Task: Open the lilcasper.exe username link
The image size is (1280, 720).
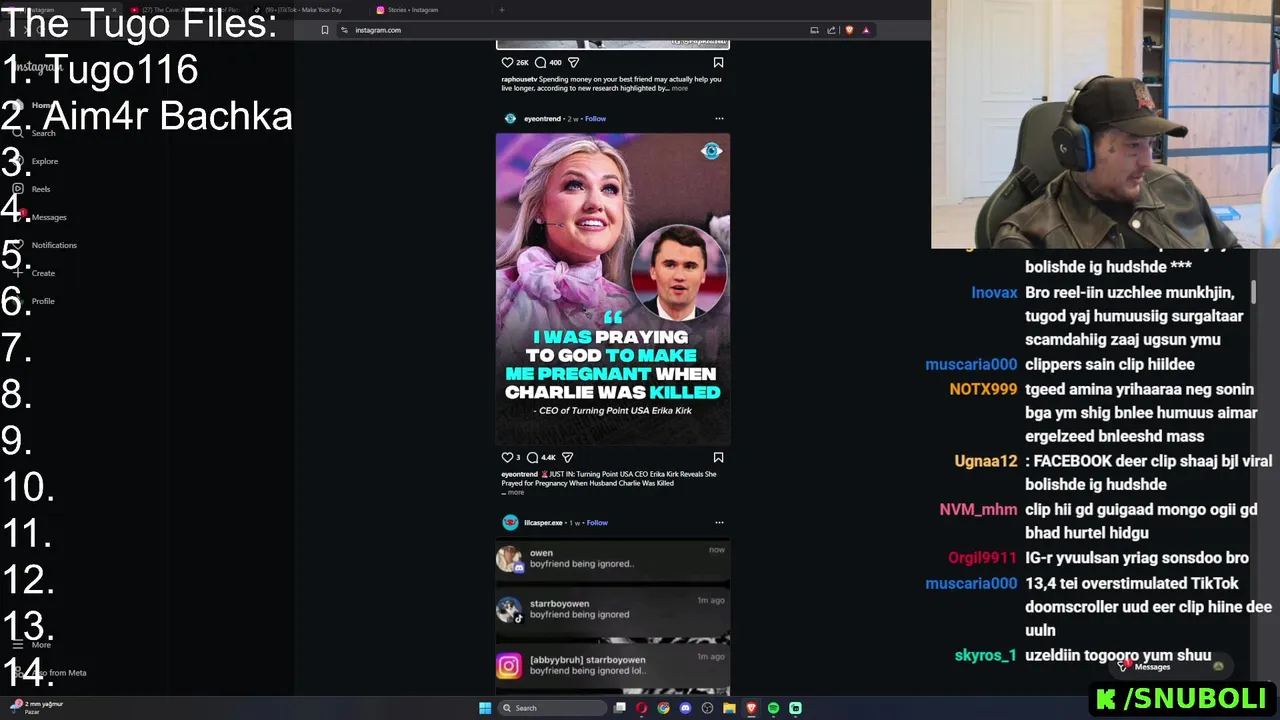Action: tap(543, 522)
